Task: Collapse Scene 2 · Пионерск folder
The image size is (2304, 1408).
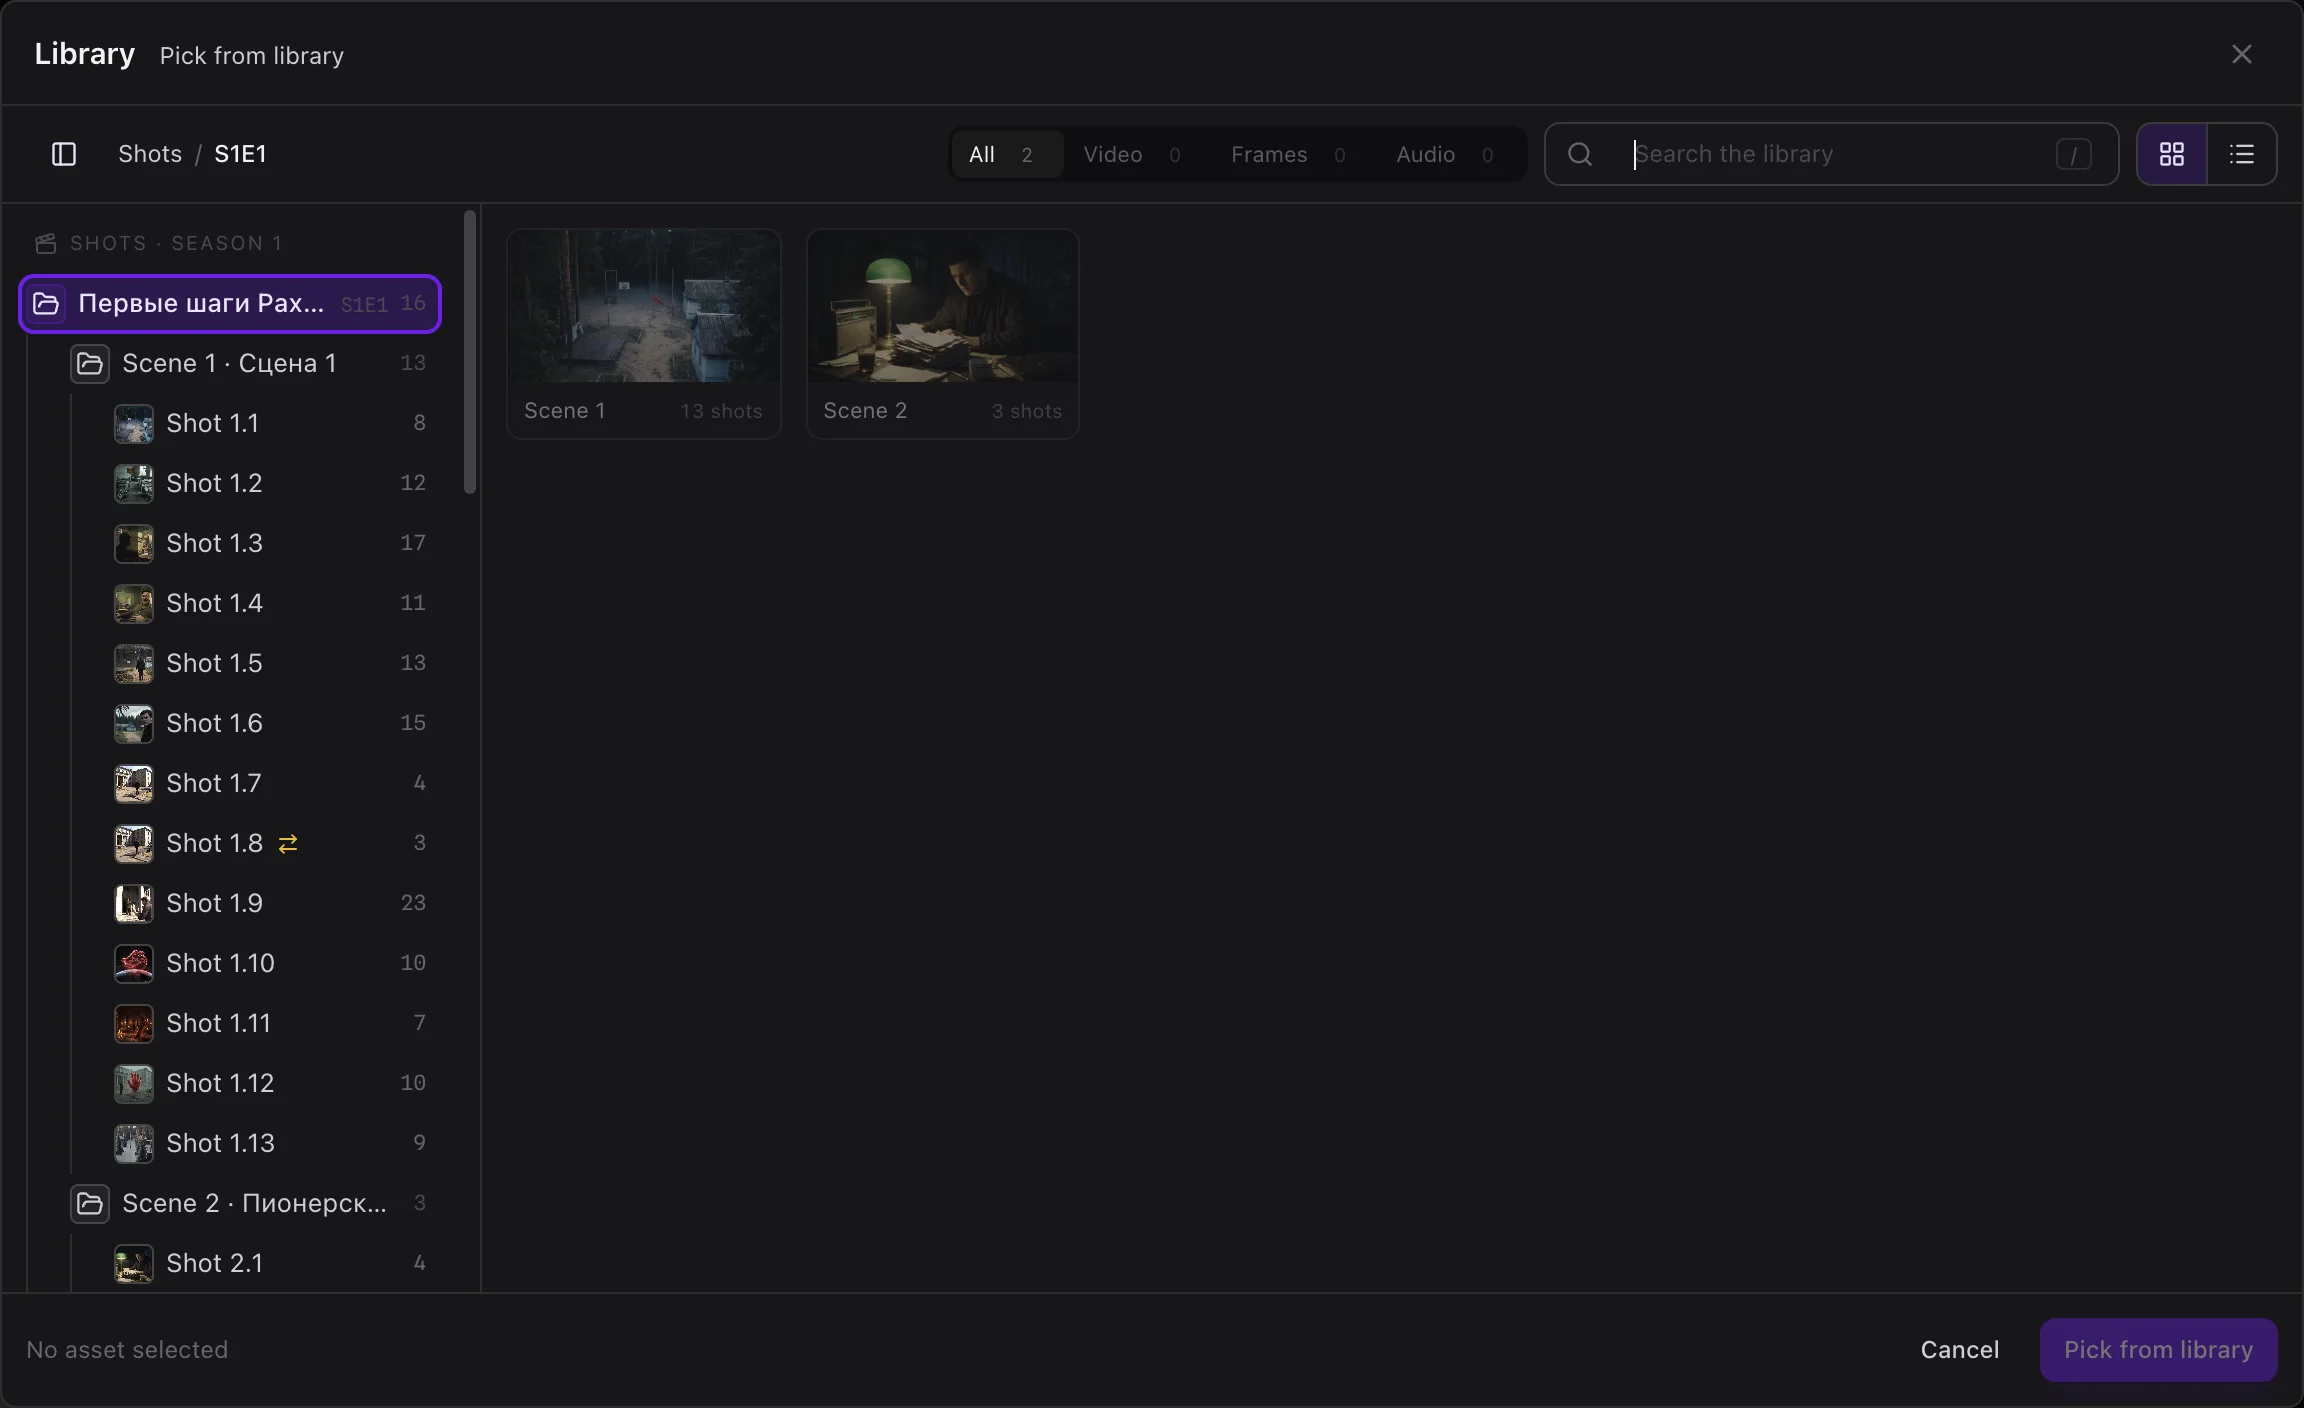Action: 90,1203
